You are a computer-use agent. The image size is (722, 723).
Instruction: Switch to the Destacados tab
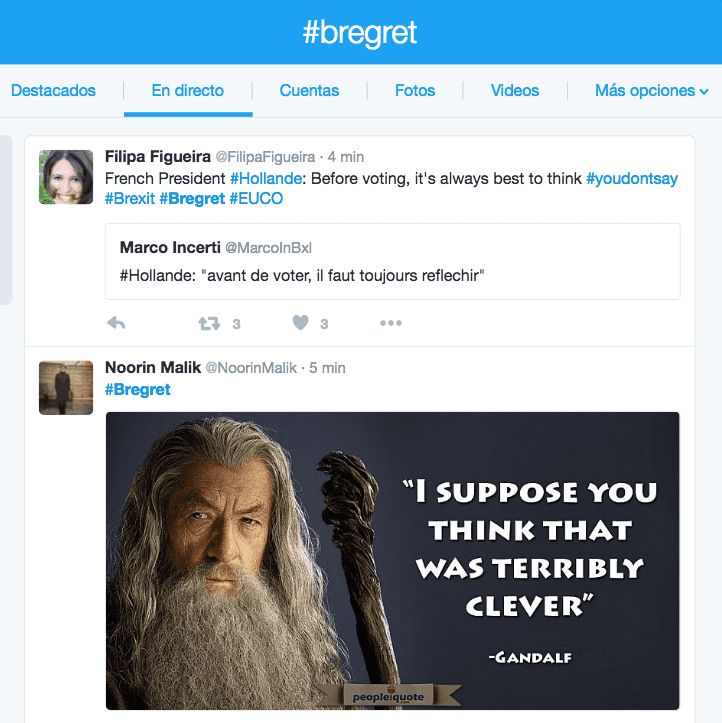coord(53,91)
